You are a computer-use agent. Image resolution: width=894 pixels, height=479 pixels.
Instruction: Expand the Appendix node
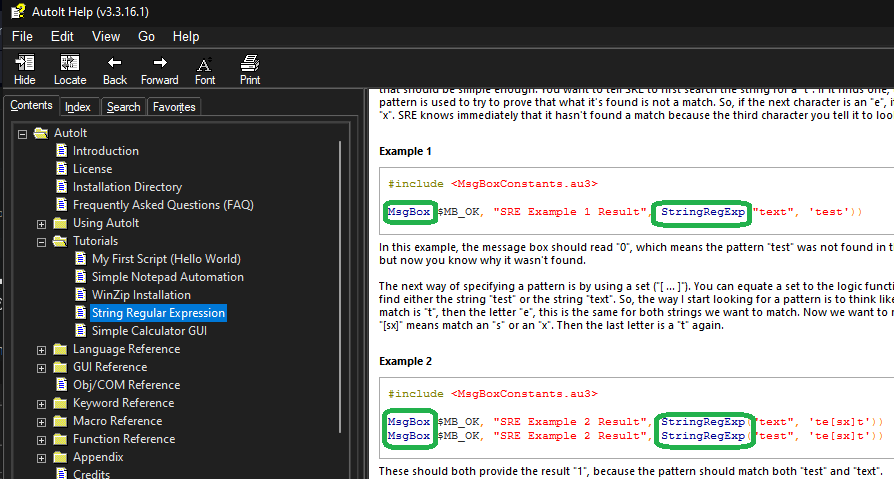[x=42, y=458]
